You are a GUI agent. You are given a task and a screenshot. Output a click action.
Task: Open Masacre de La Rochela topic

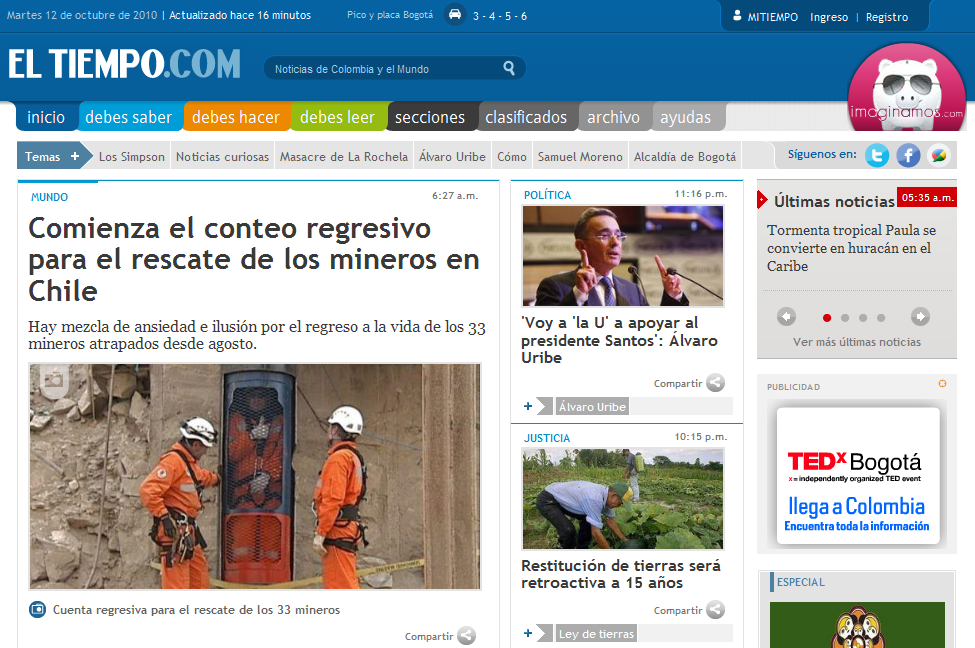pos(344,157)
